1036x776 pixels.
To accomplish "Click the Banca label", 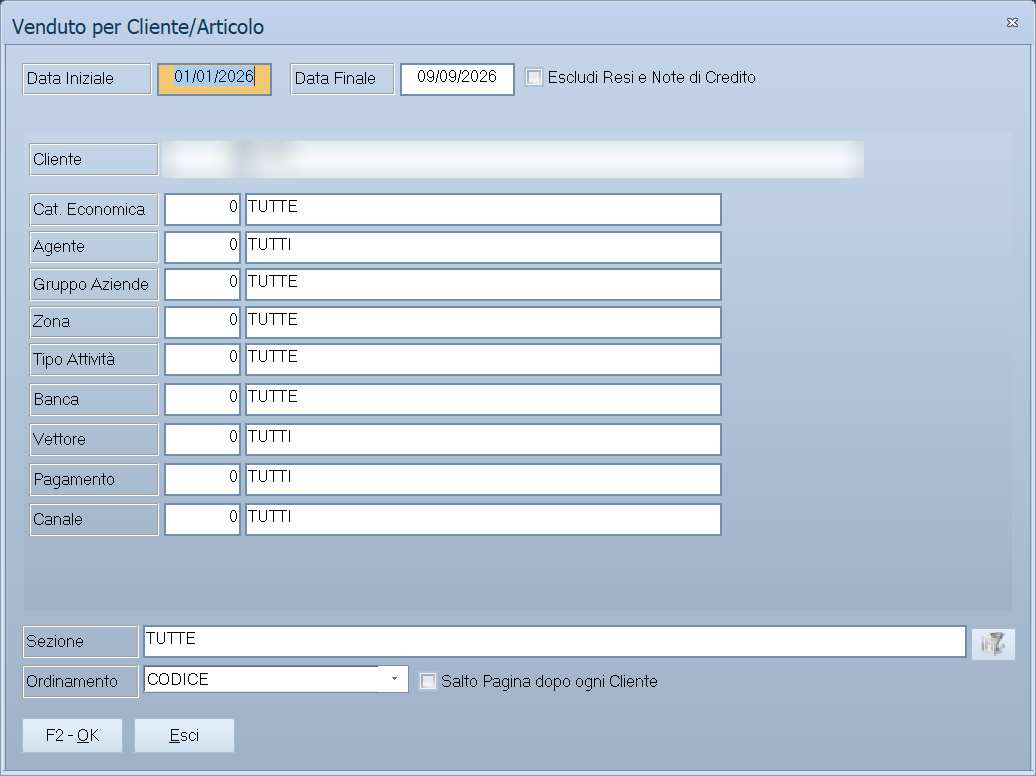I will tap(94, 399).
